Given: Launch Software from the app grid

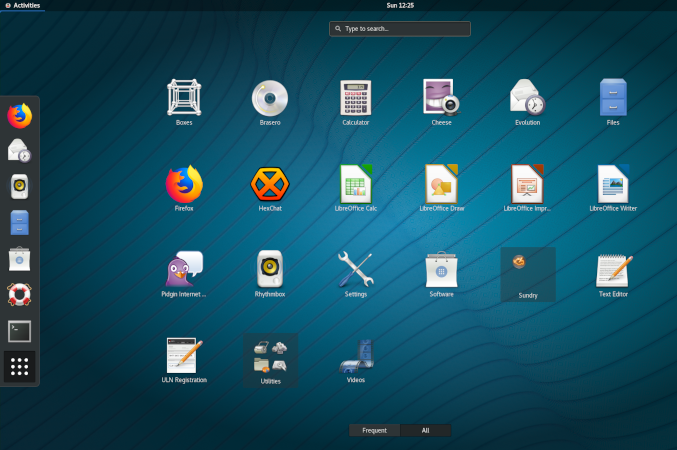Looking at the screenshot, I should pos(441,274).
